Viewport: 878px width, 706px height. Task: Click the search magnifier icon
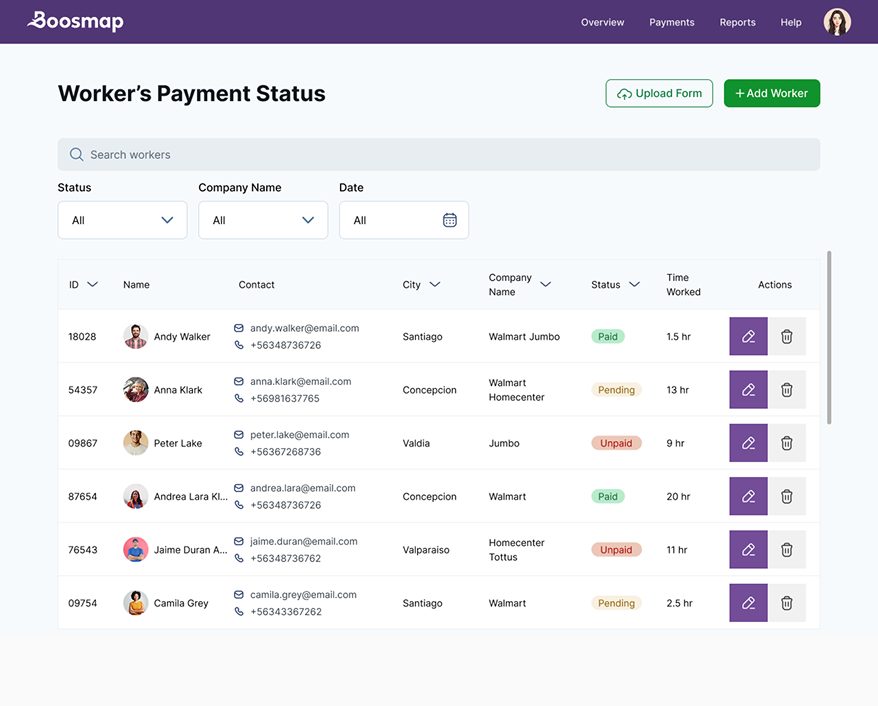pos(76,155)
